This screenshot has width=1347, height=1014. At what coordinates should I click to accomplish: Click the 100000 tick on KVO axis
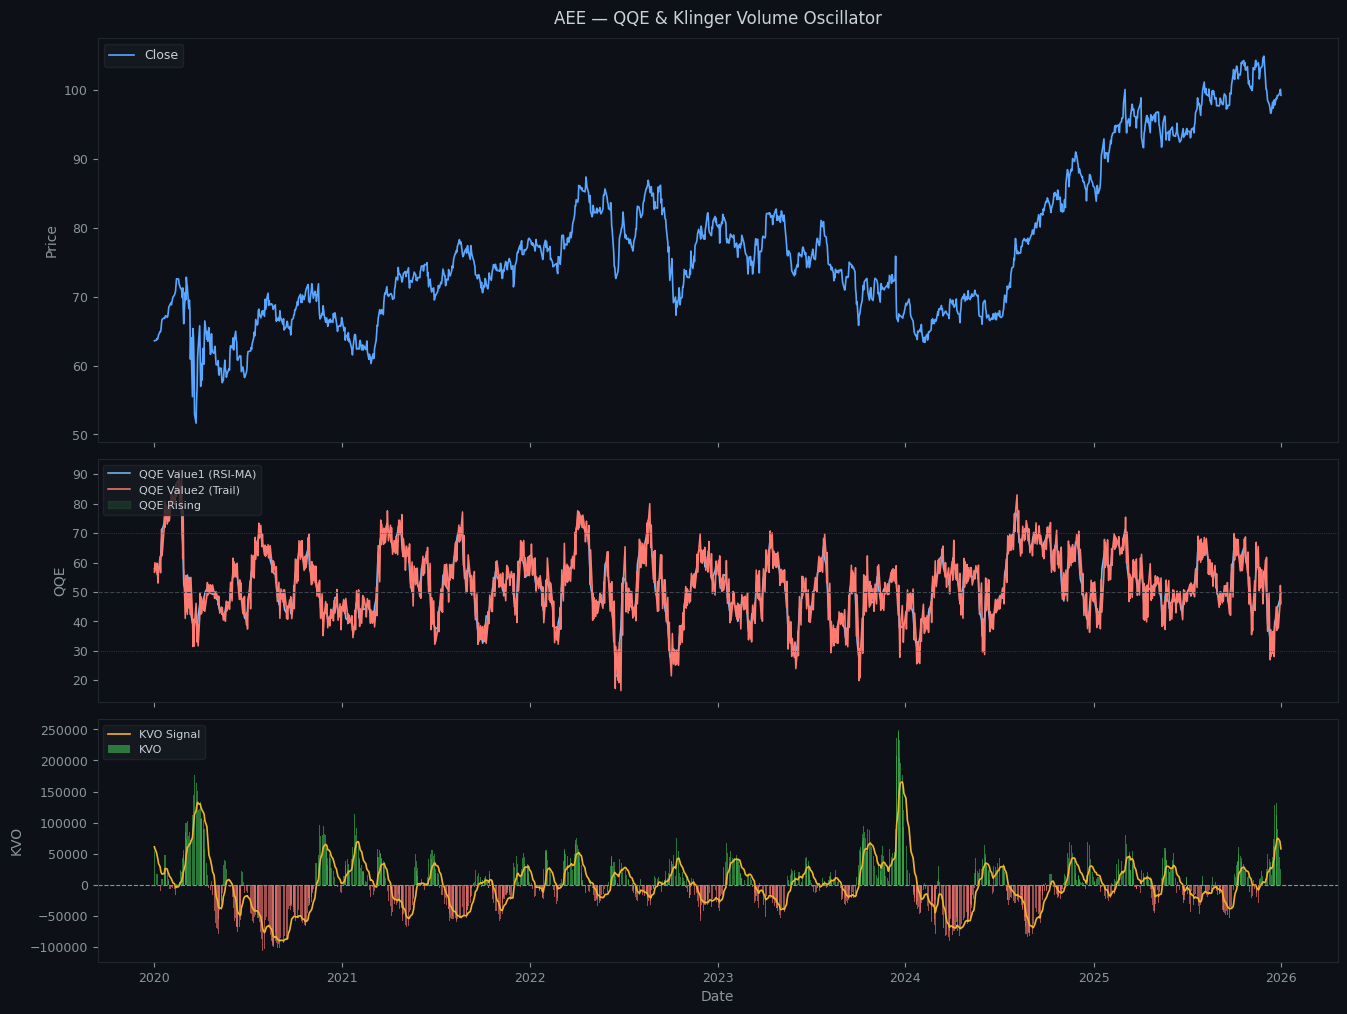(x=65, y=823)
